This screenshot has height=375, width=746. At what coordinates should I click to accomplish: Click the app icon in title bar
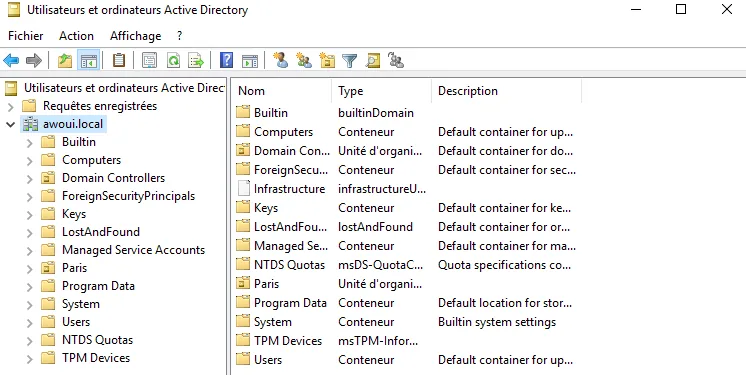14,10
